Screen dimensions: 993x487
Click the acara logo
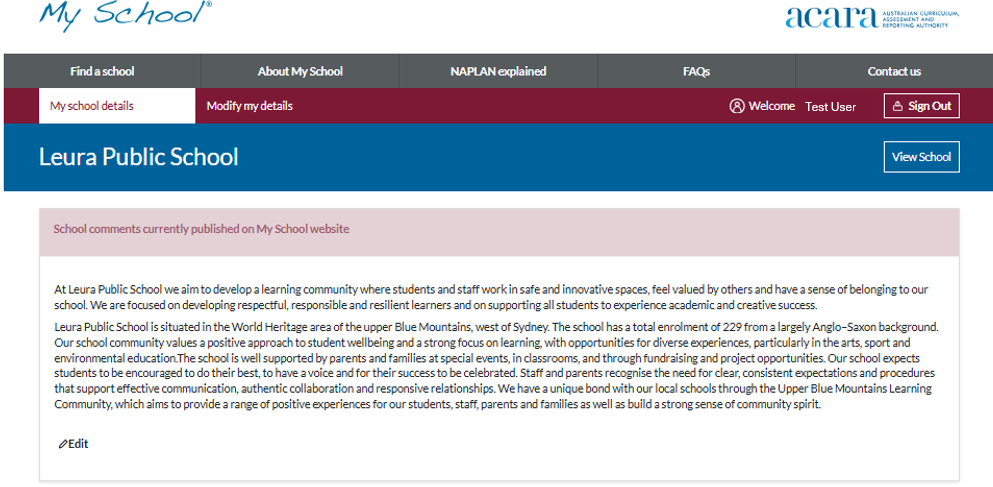[x=830, y=17]
